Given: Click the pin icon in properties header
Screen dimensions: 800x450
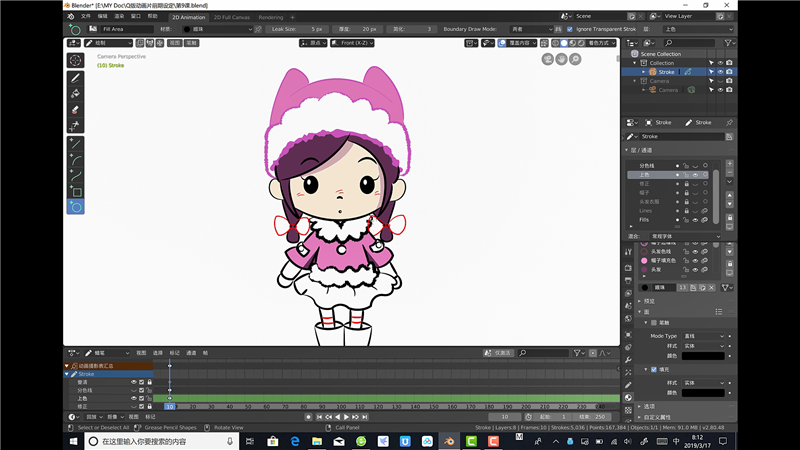Looking at the screenshot, I should 729,122.
